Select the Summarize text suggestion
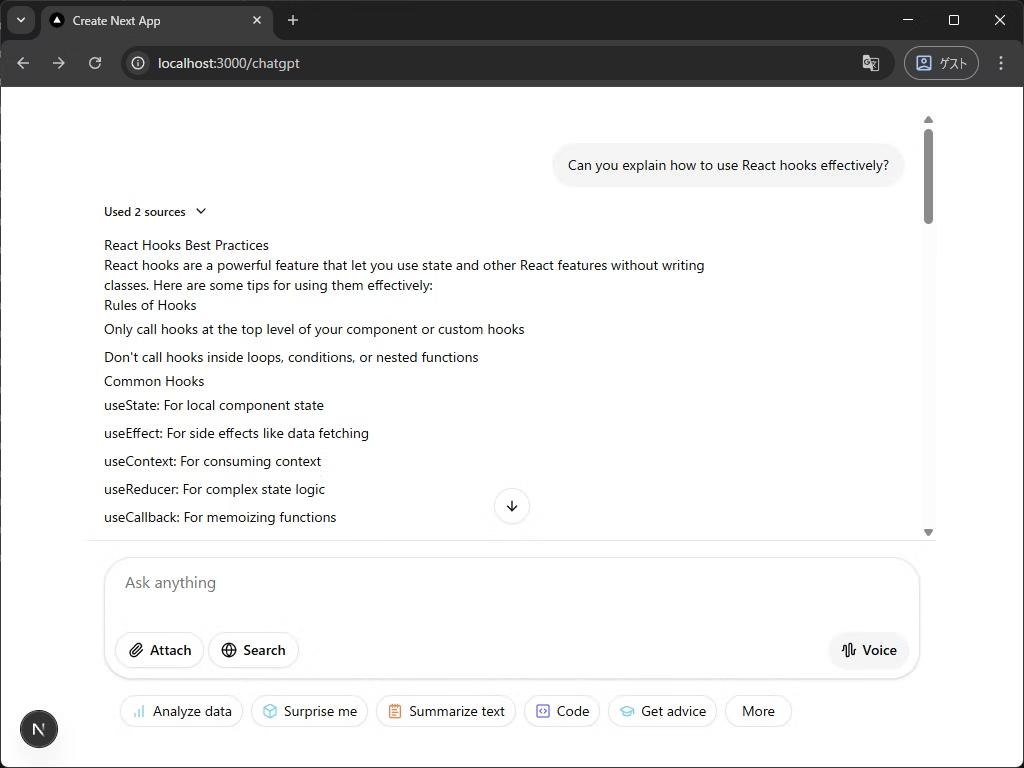 coord(445,711)
